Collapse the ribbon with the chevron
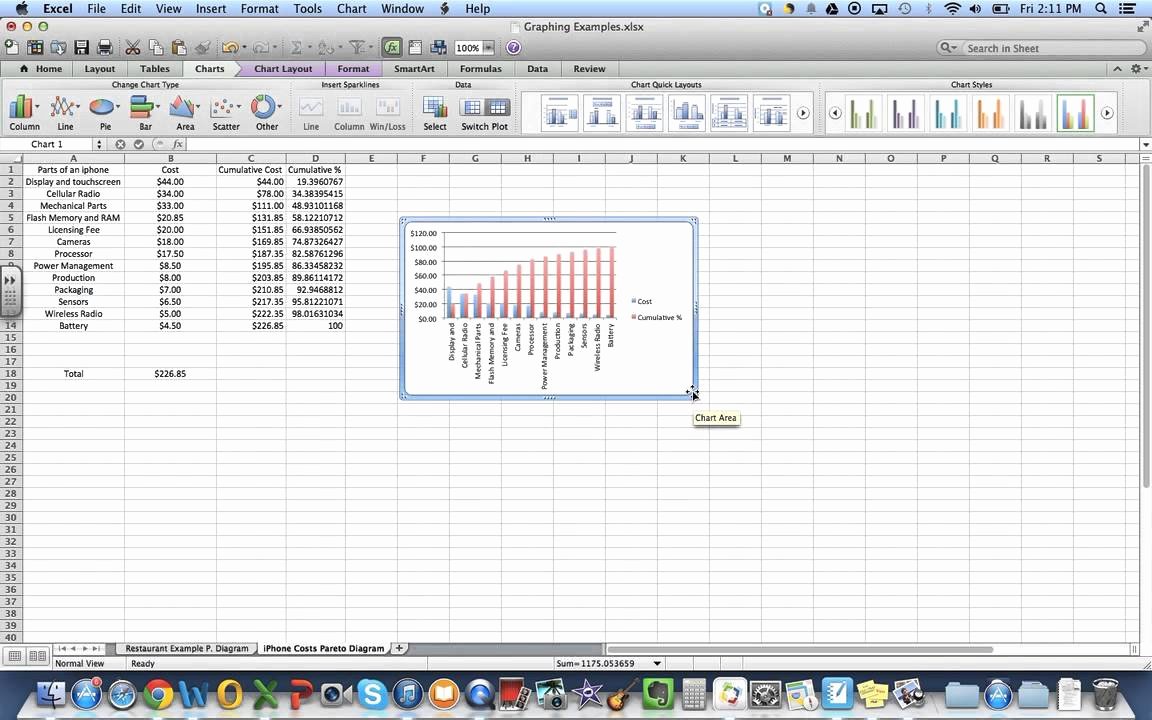 click(x=1117, y=68)
